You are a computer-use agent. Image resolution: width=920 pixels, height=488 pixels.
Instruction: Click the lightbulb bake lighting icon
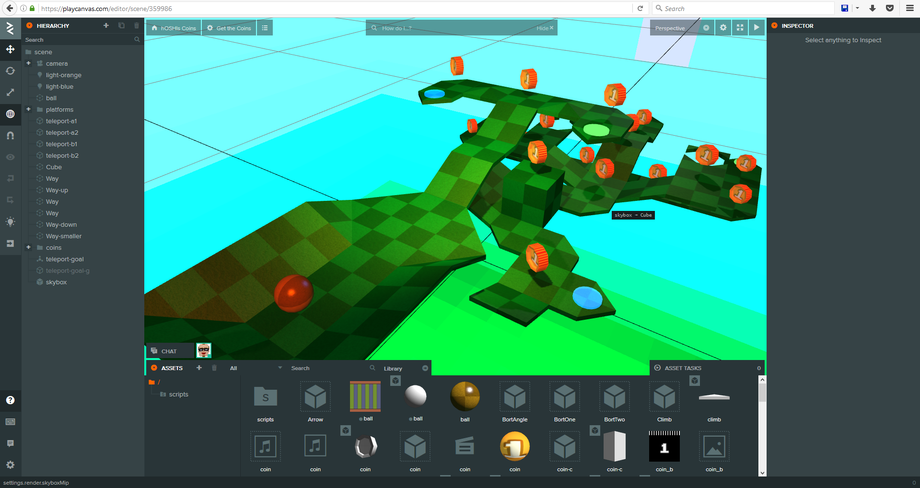point(10,221)
